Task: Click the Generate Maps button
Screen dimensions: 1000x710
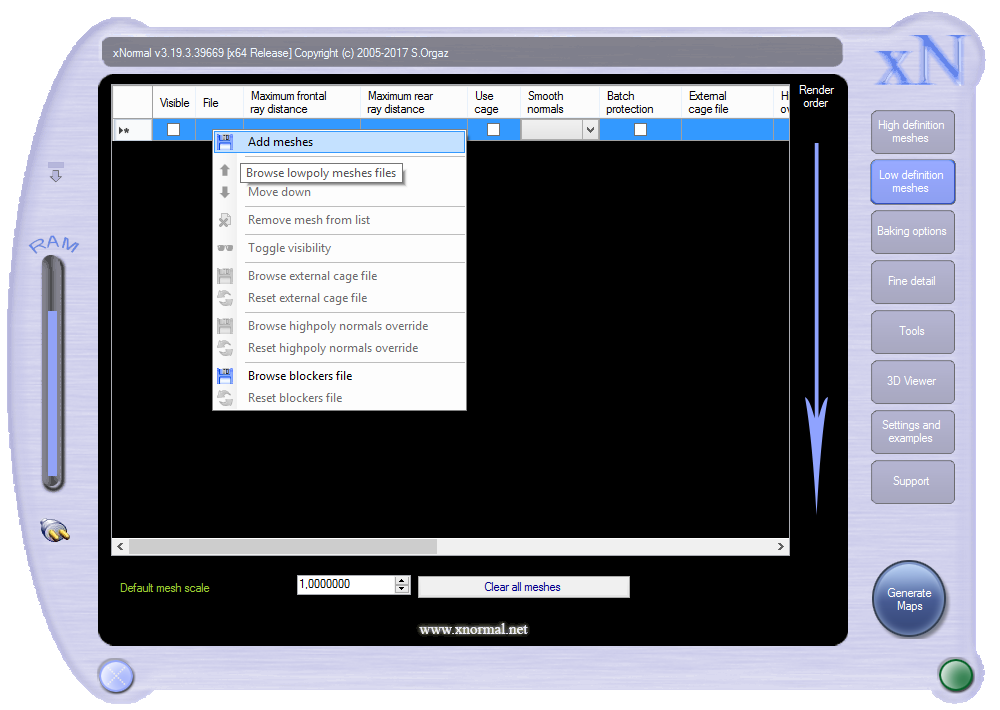Action: 909,600
